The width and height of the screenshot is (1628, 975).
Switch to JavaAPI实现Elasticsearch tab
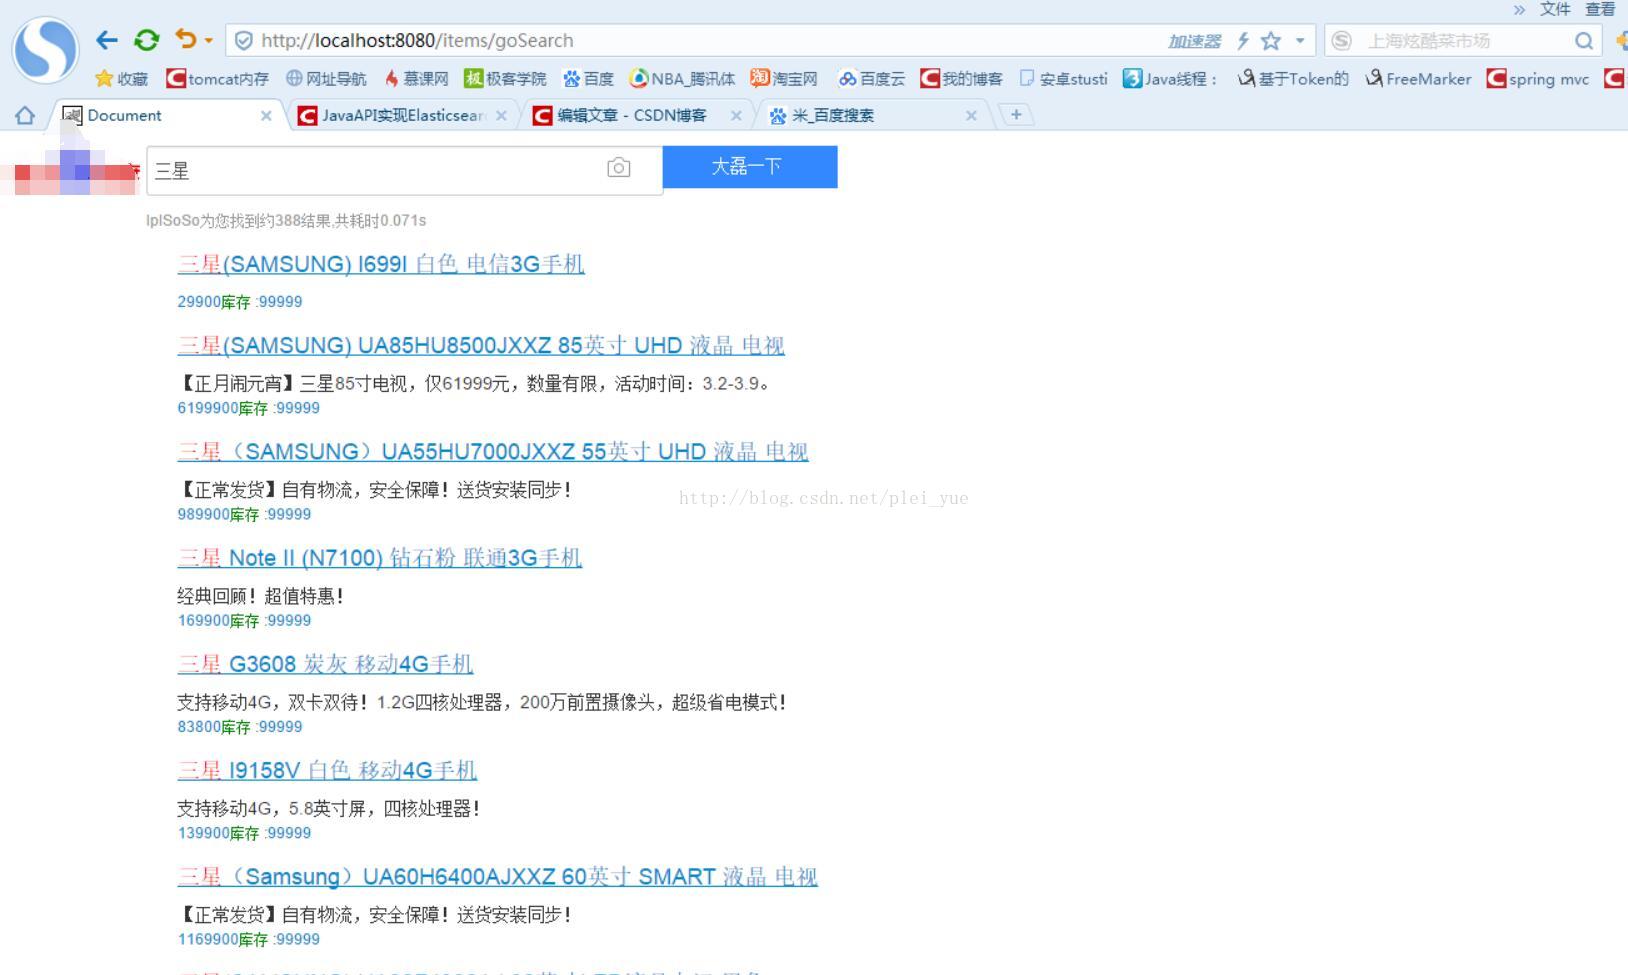(x=403, y=115)
